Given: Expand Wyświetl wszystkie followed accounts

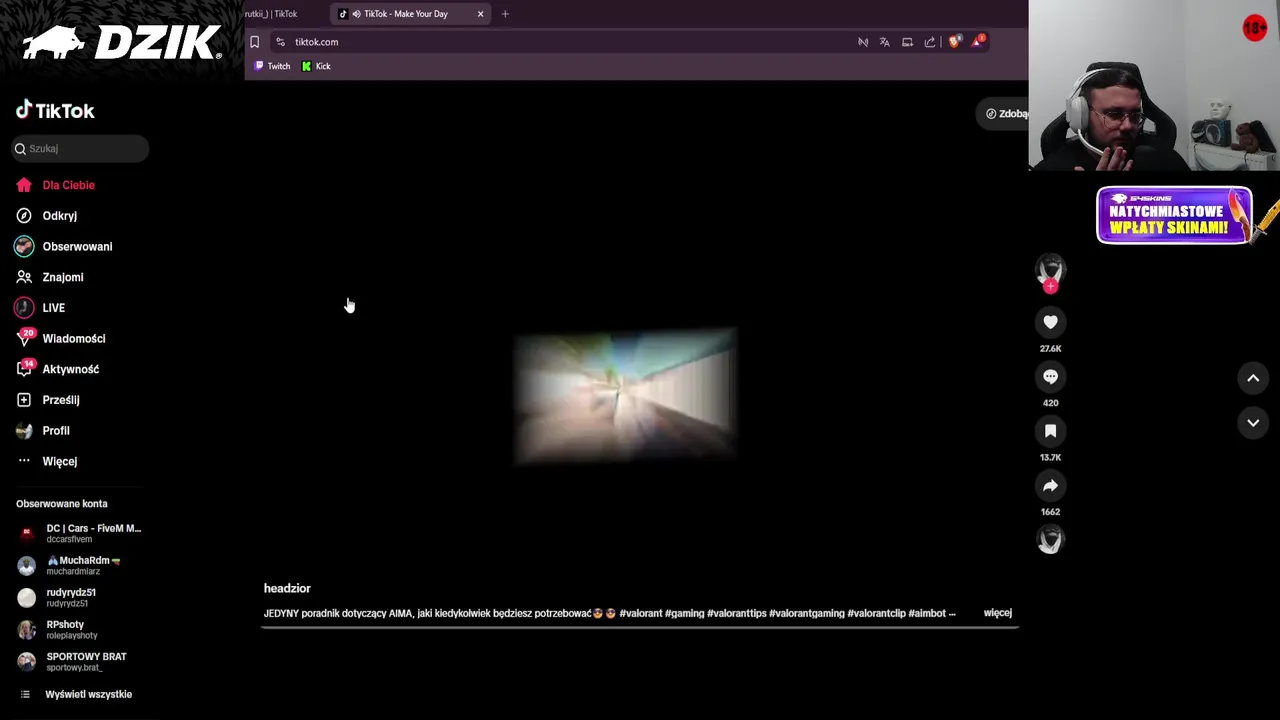Looking at the screenshot, I should (76, 694).
